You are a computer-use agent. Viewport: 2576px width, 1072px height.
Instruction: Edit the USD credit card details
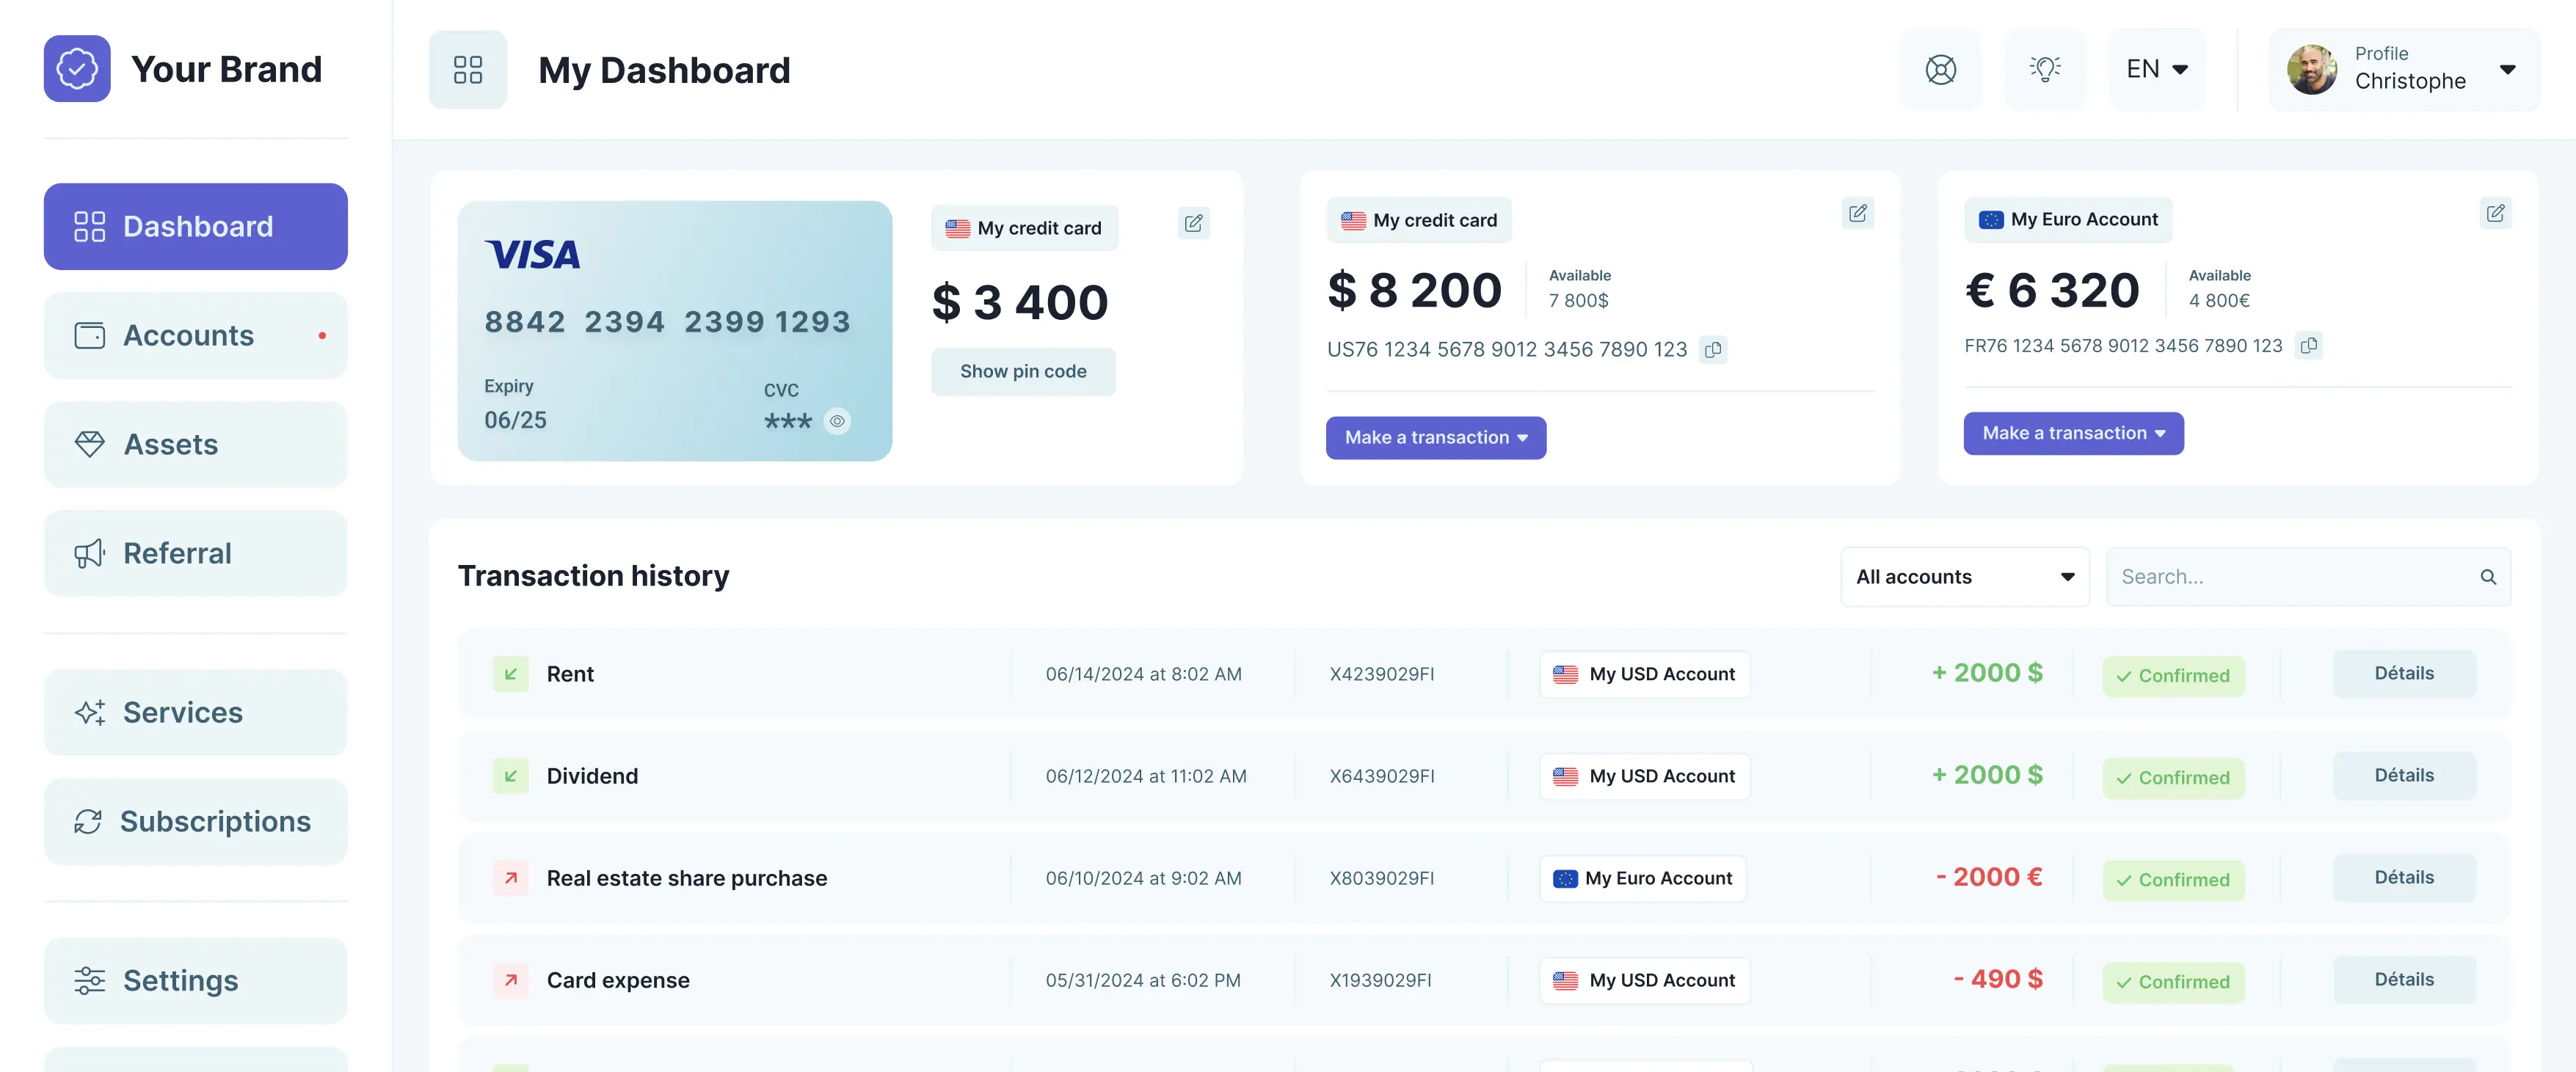(1857, 213)
